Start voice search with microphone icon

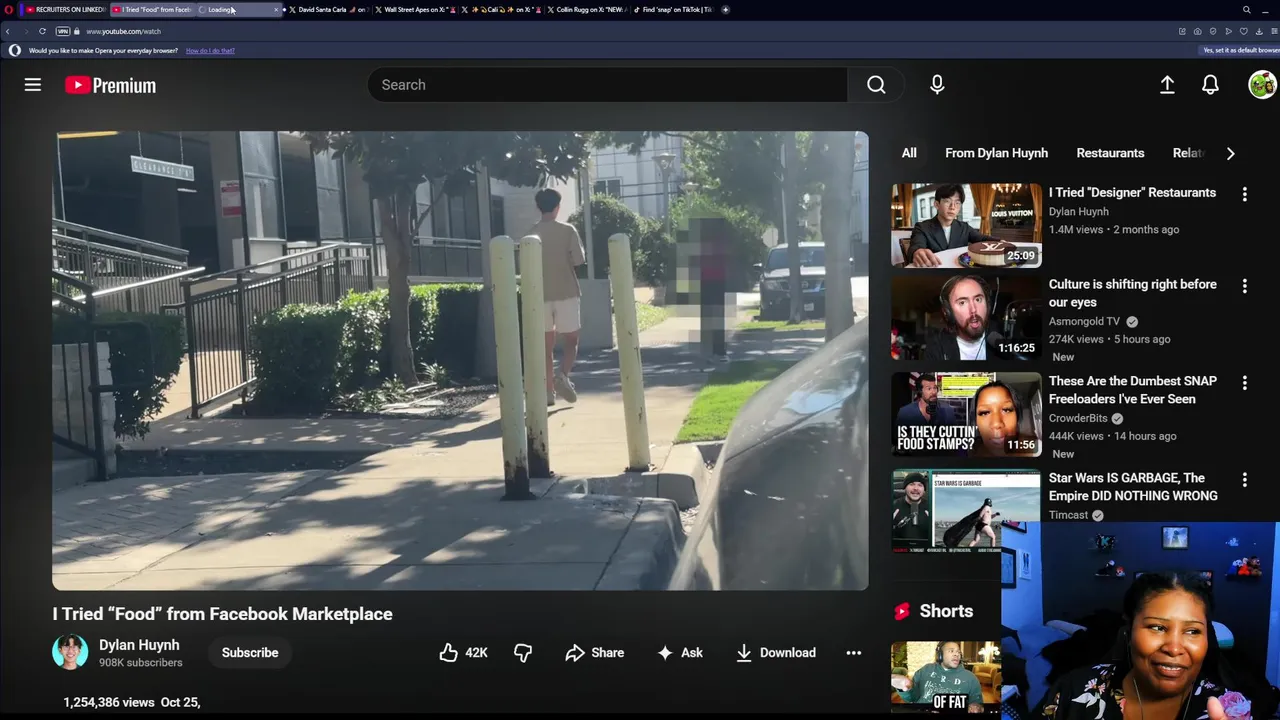937,85
